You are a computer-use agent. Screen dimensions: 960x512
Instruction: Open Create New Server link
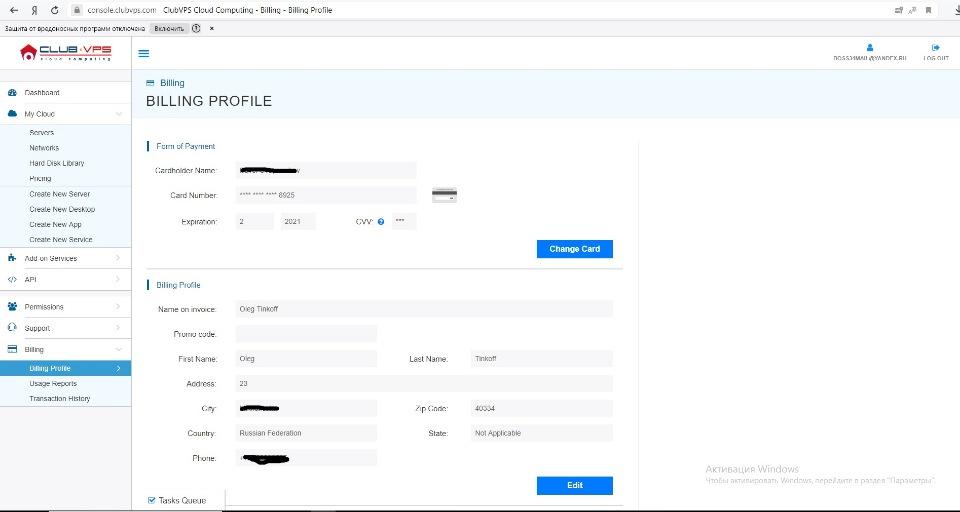pyautogui.click(x=60, y=194)
